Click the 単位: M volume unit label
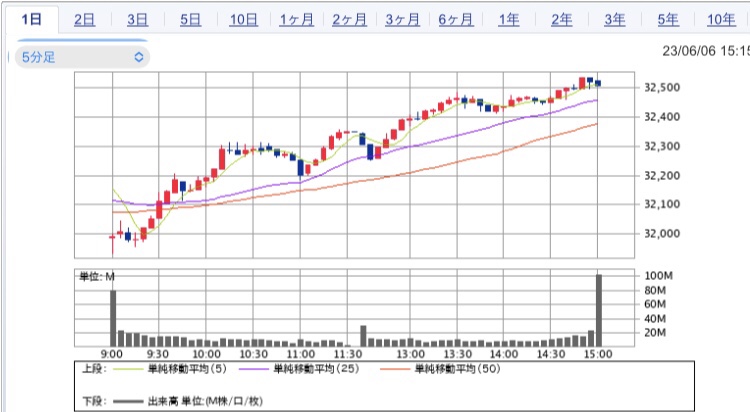This screenshot has width=750, height=412. point(96,277)
